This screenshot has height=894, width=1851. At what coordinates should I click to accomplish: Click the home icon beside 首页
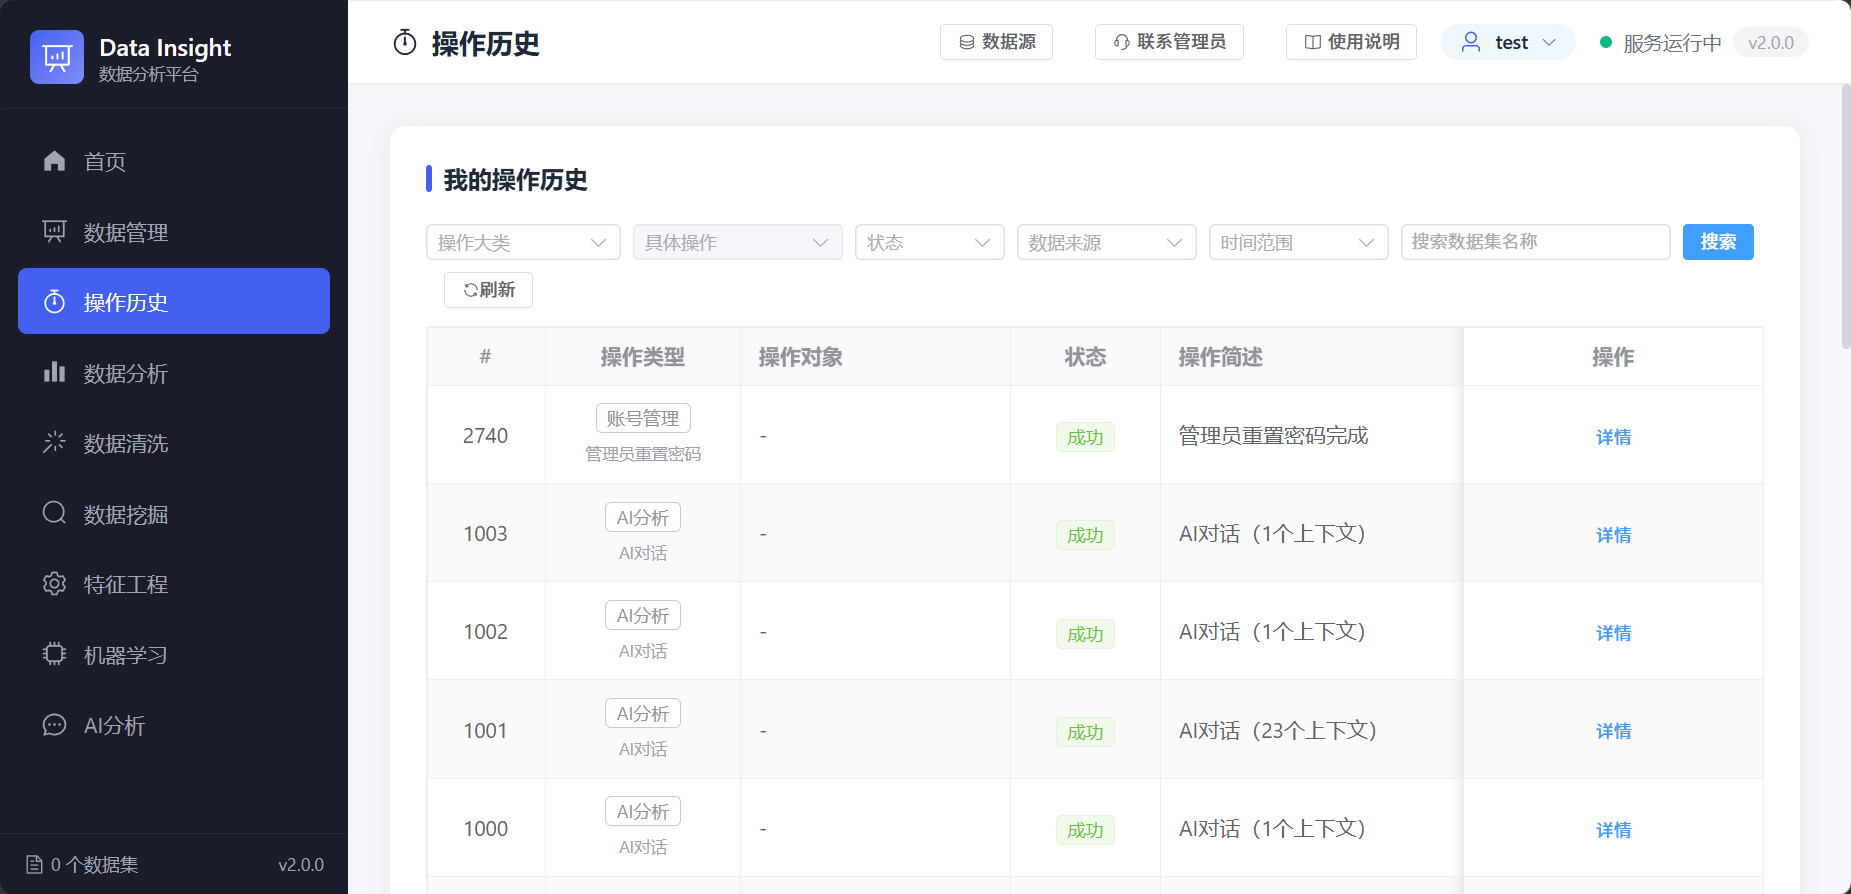coord(55,161)
